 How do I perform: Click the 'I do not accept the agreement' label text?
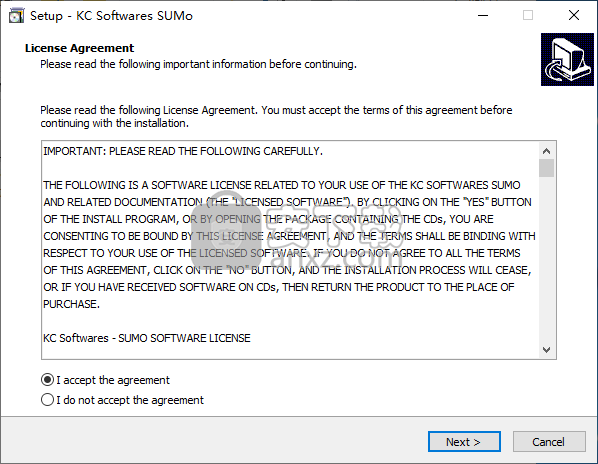[130, 400]
